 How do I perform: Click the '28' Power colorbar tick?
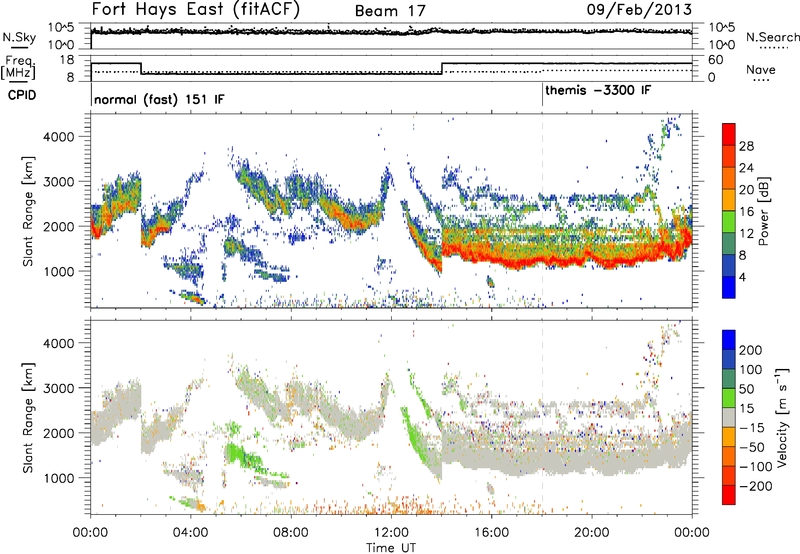click(x=746, y=146)
